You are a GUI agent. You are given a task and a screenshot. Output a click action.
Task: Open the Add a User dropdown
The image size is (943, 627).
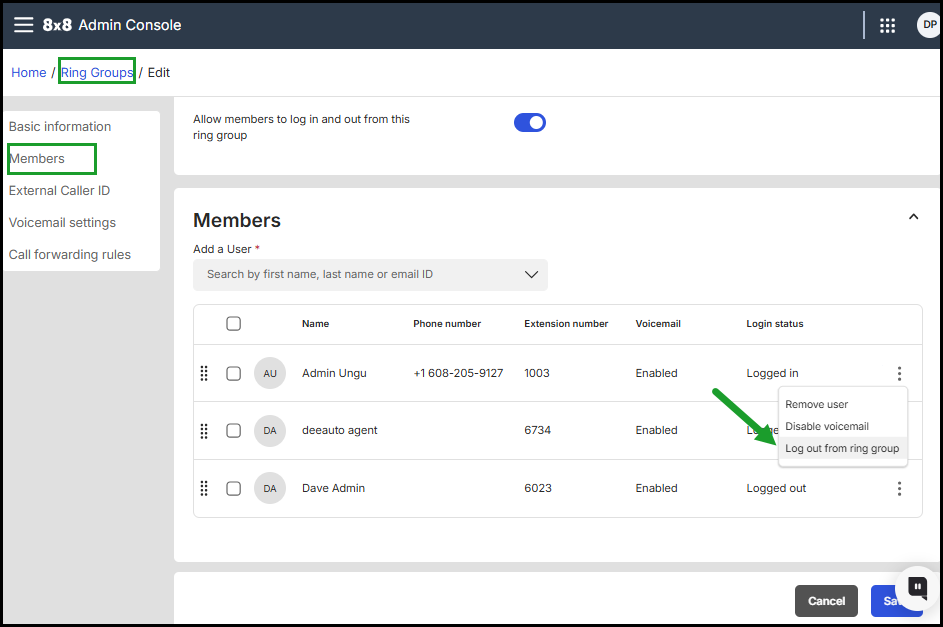(370, 275)
